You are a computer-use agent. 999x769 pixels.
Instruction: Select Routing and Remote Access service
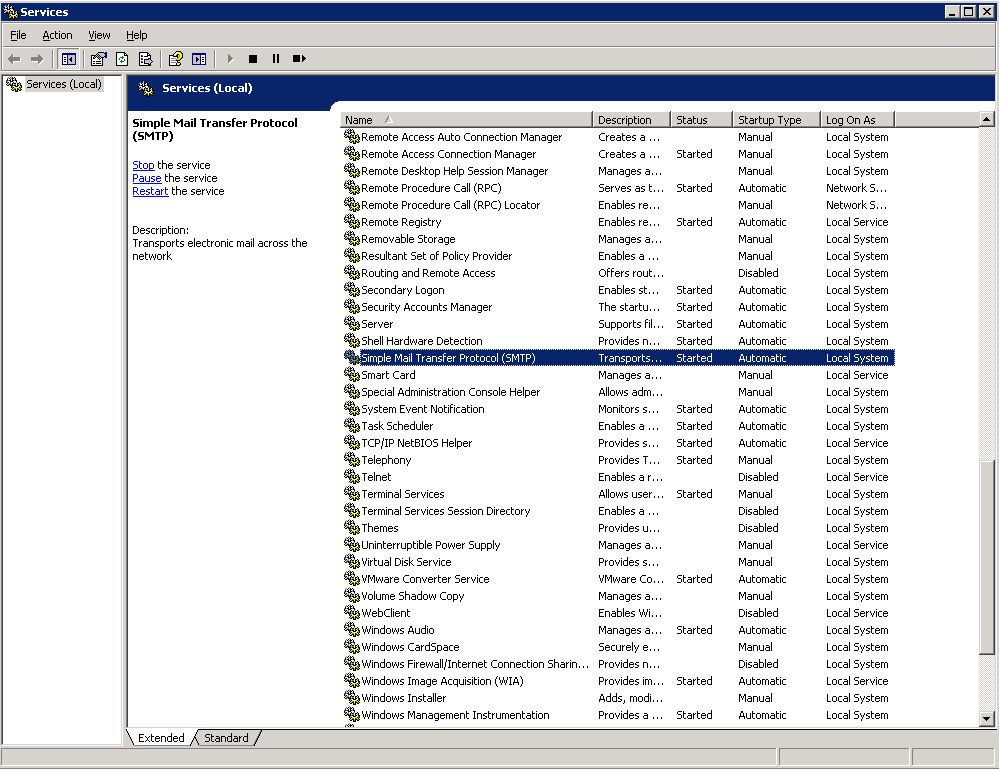click(x=428, y=273)
